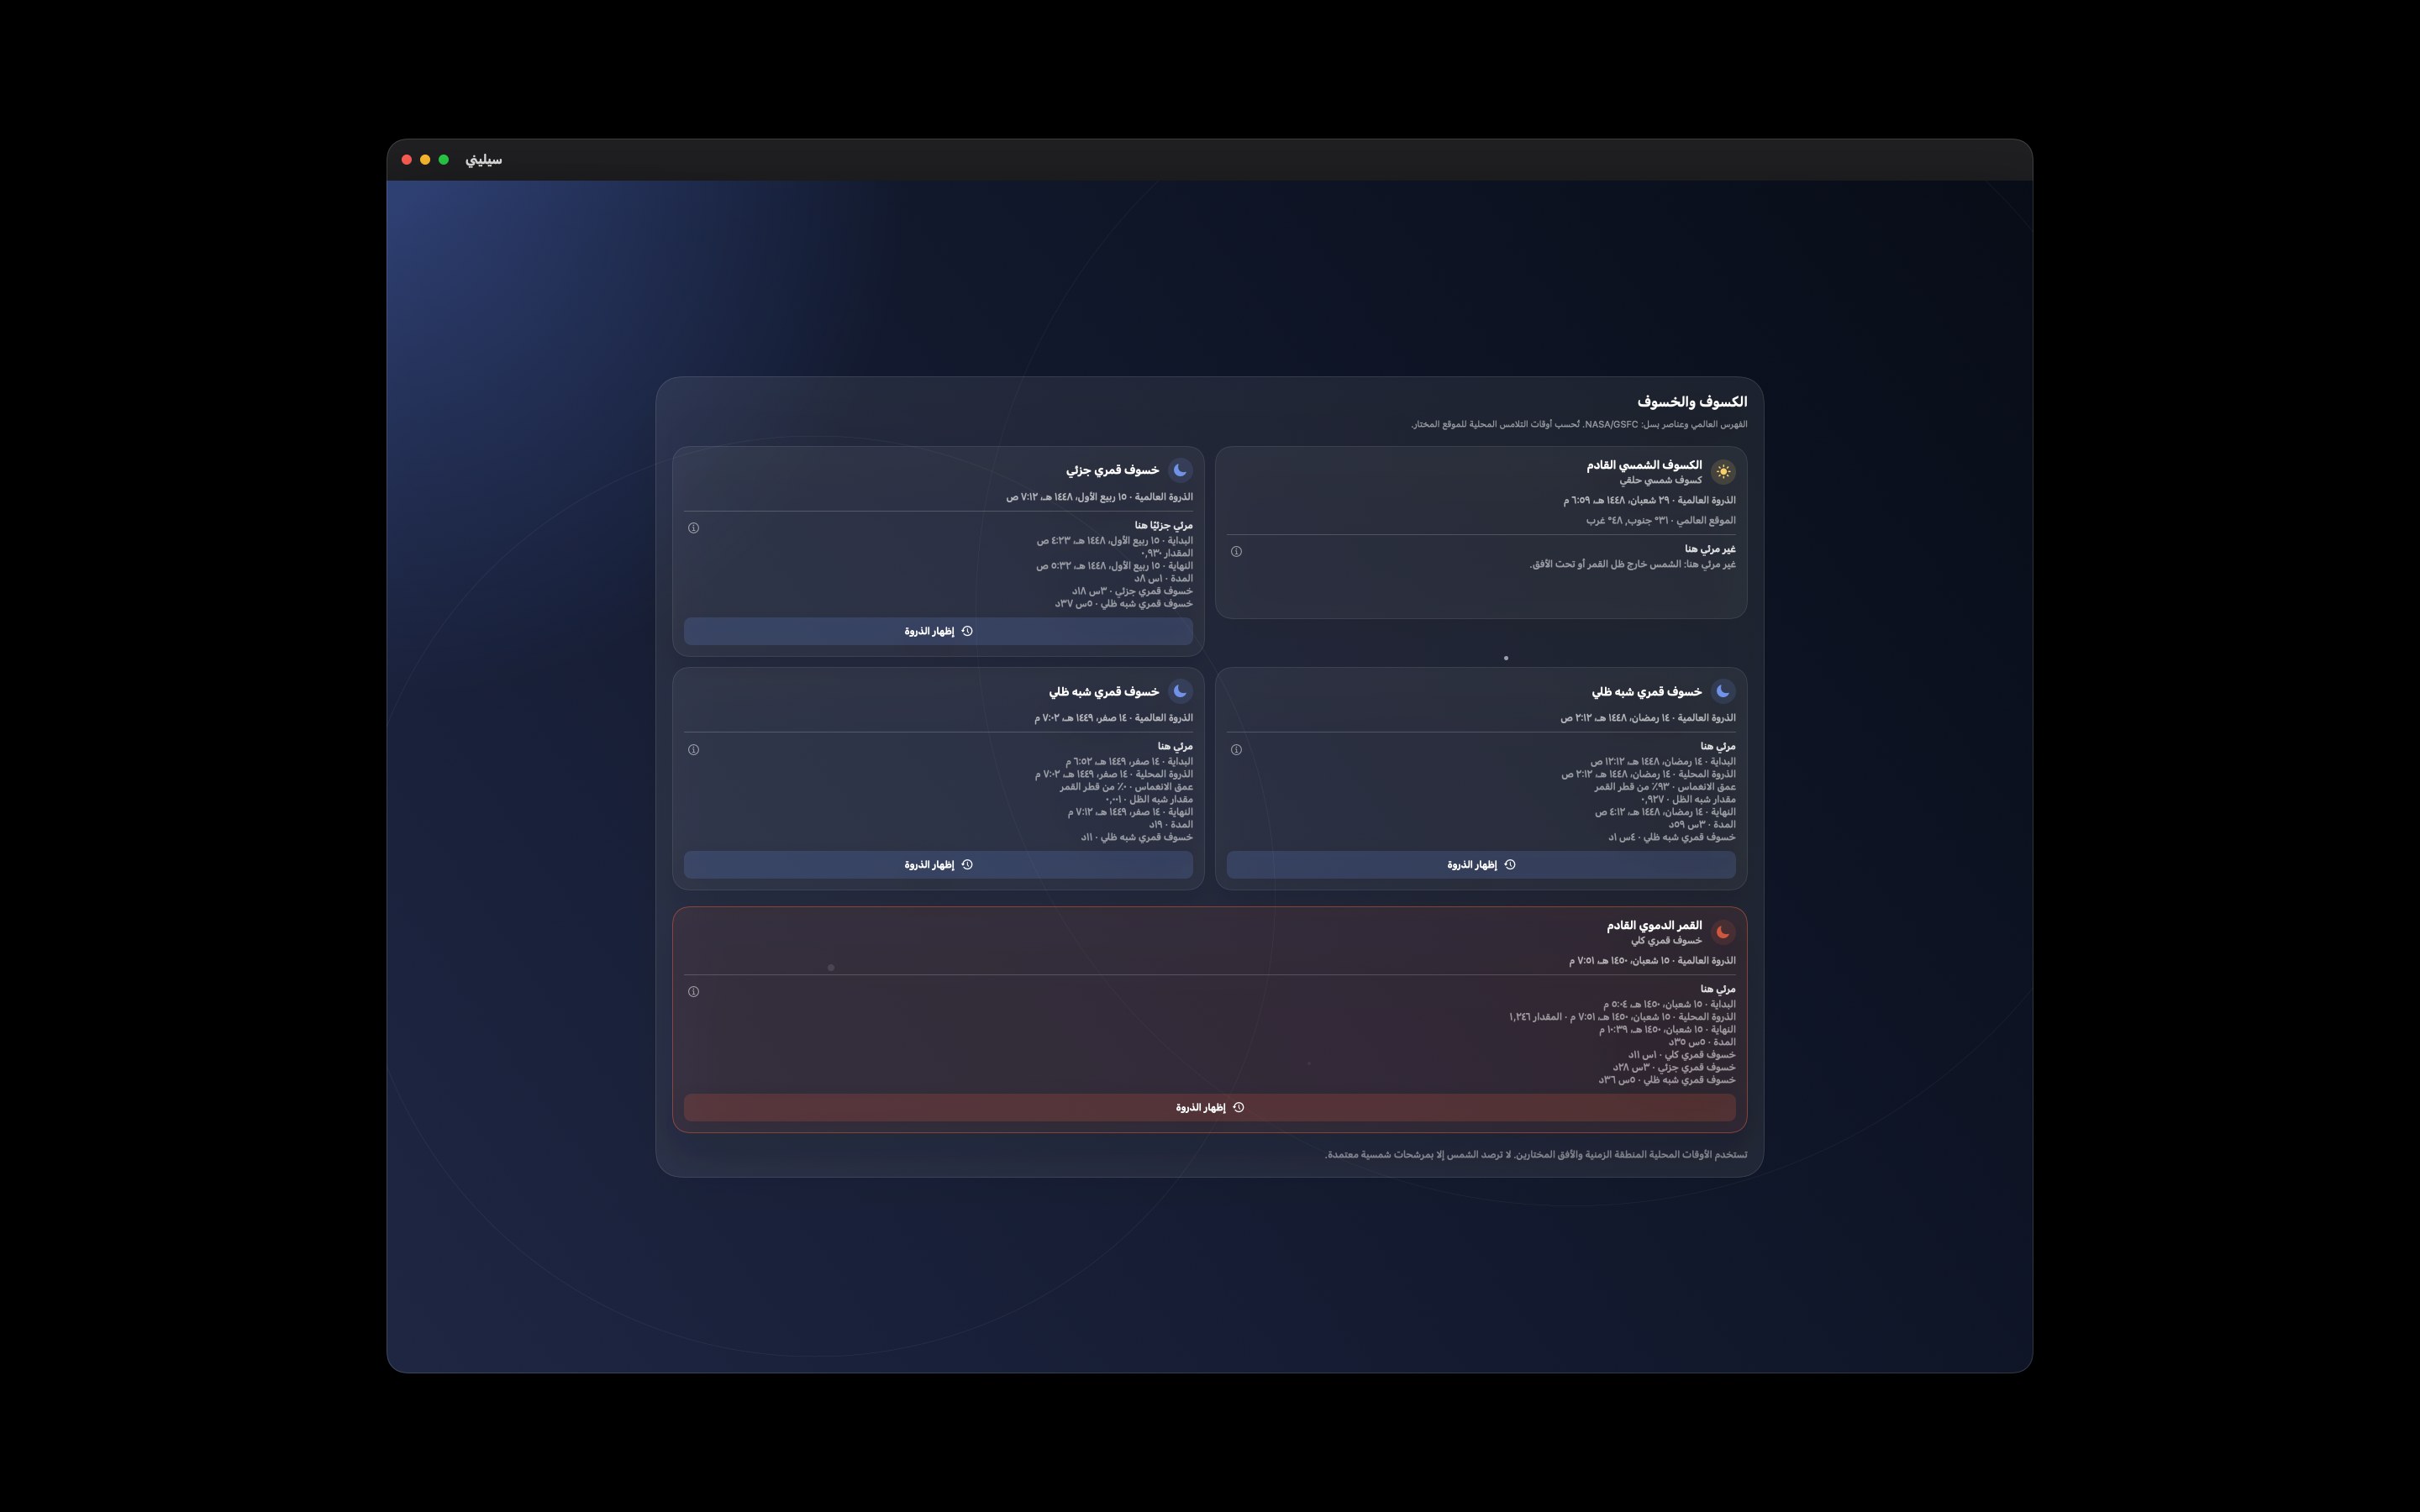Click إظهار الذروة in the صفر ١٤٤٩ penumbral card
Image resolution: width=2420 pixels, height=1512 pixels.
(938, 865)
